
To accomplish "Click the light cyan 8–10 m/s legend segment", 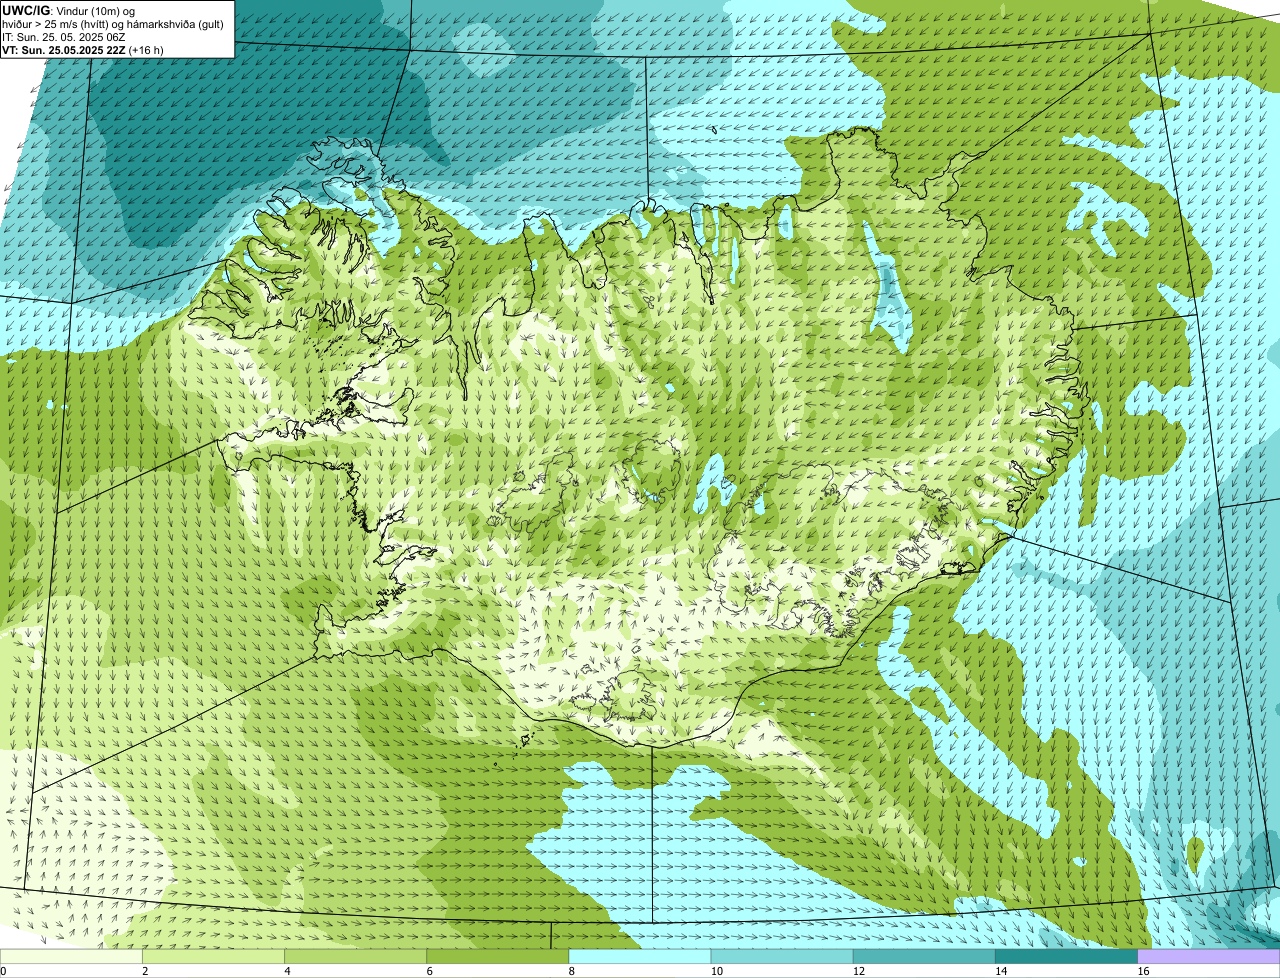I will click(x=640, y=956).
